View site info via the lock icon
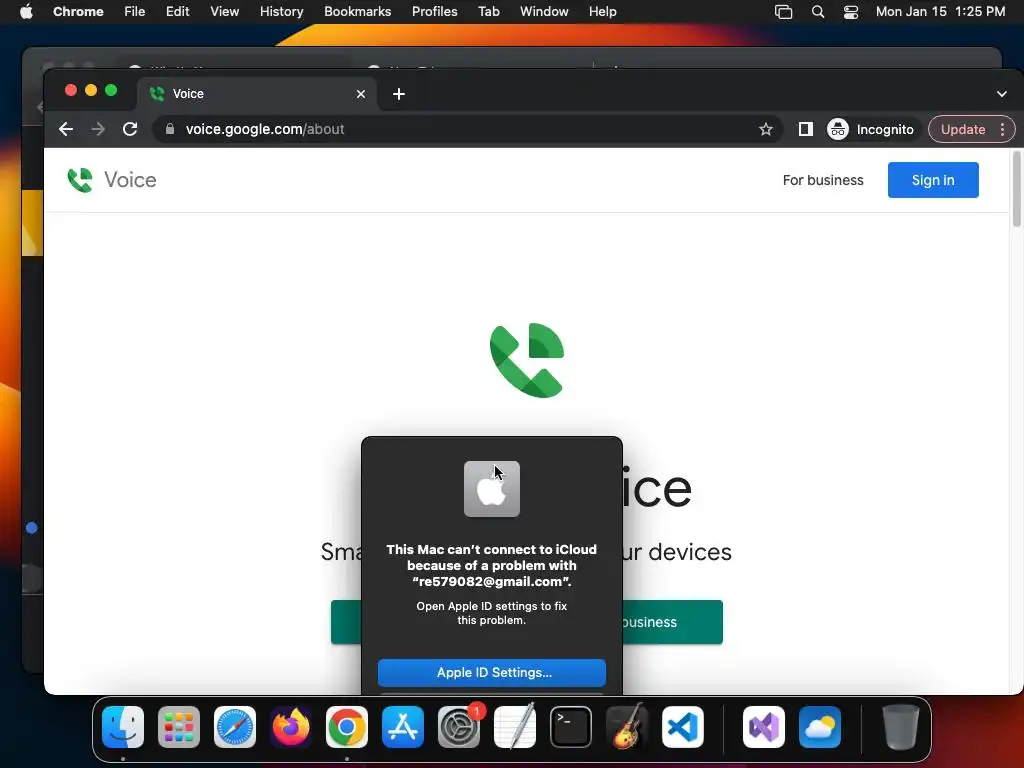Image resolution: width=1024 pixels, height=768 pixels. (x=170, y=129)
